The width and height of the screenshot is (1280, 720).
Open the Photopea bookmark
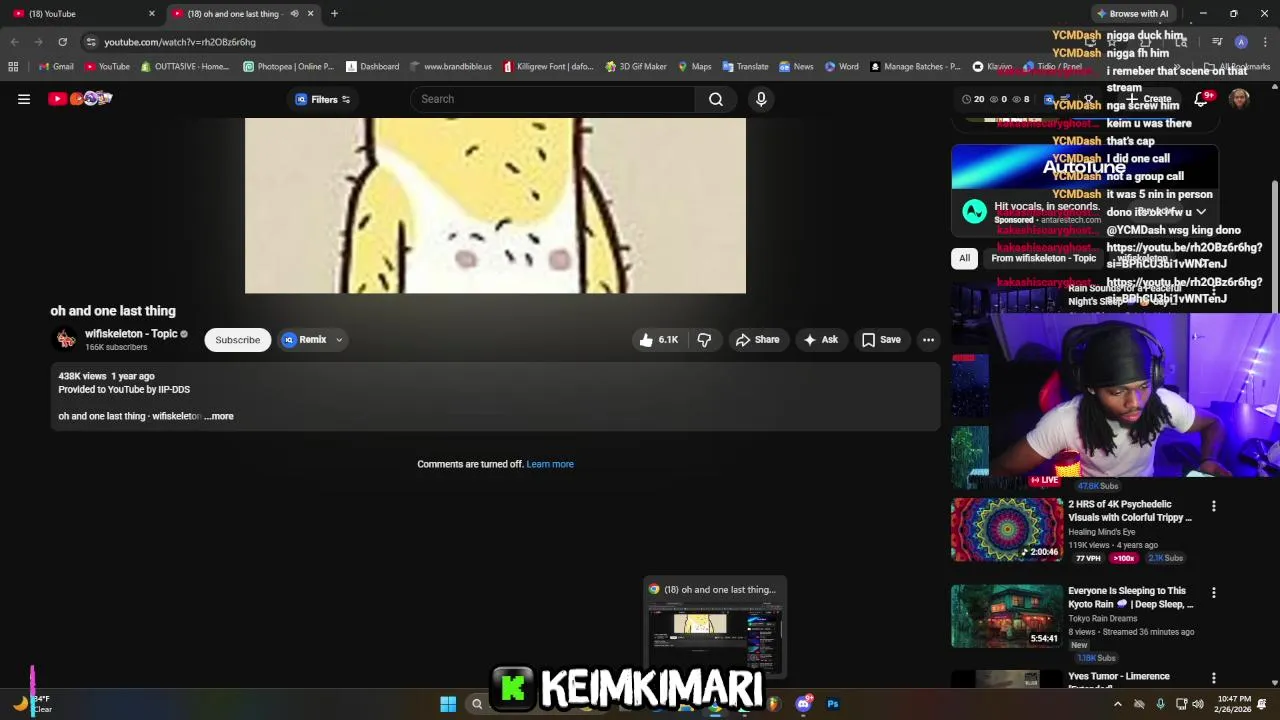coord(288,67)
